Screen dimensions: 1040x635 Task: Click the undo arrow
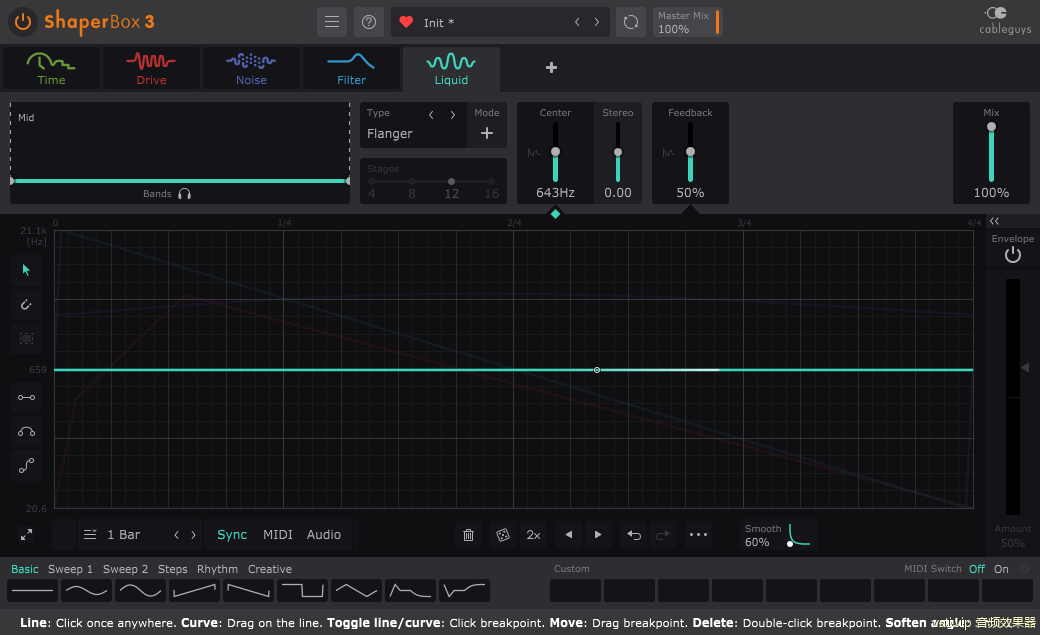point(634,535)
